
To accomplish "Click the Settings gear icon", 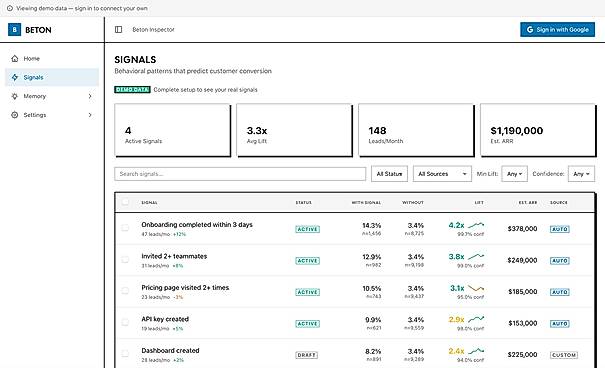I will (15, 115).
